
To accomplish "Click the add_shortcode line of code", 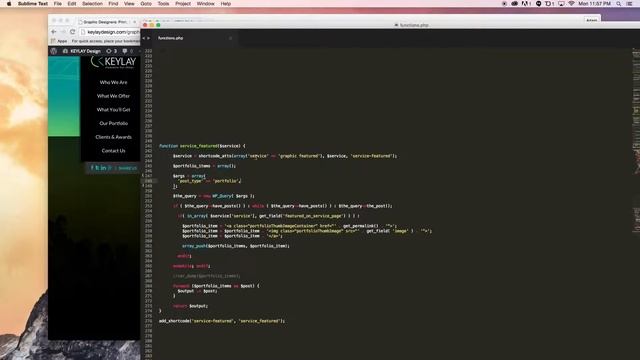I will (222, 321).
